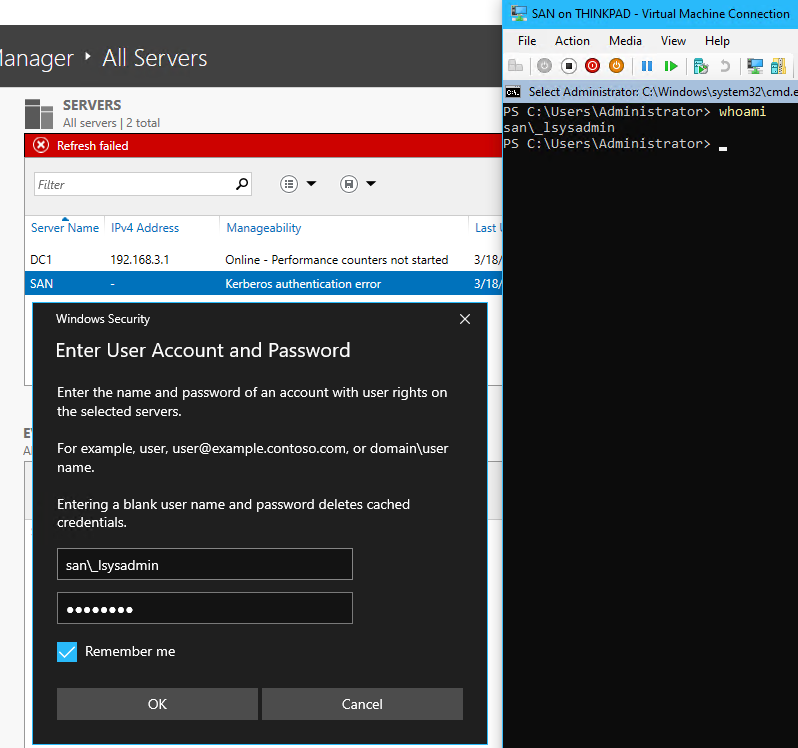Uncheck the Remember me checkbox
This screenshot has width=798, height=748.
(67, 651)
